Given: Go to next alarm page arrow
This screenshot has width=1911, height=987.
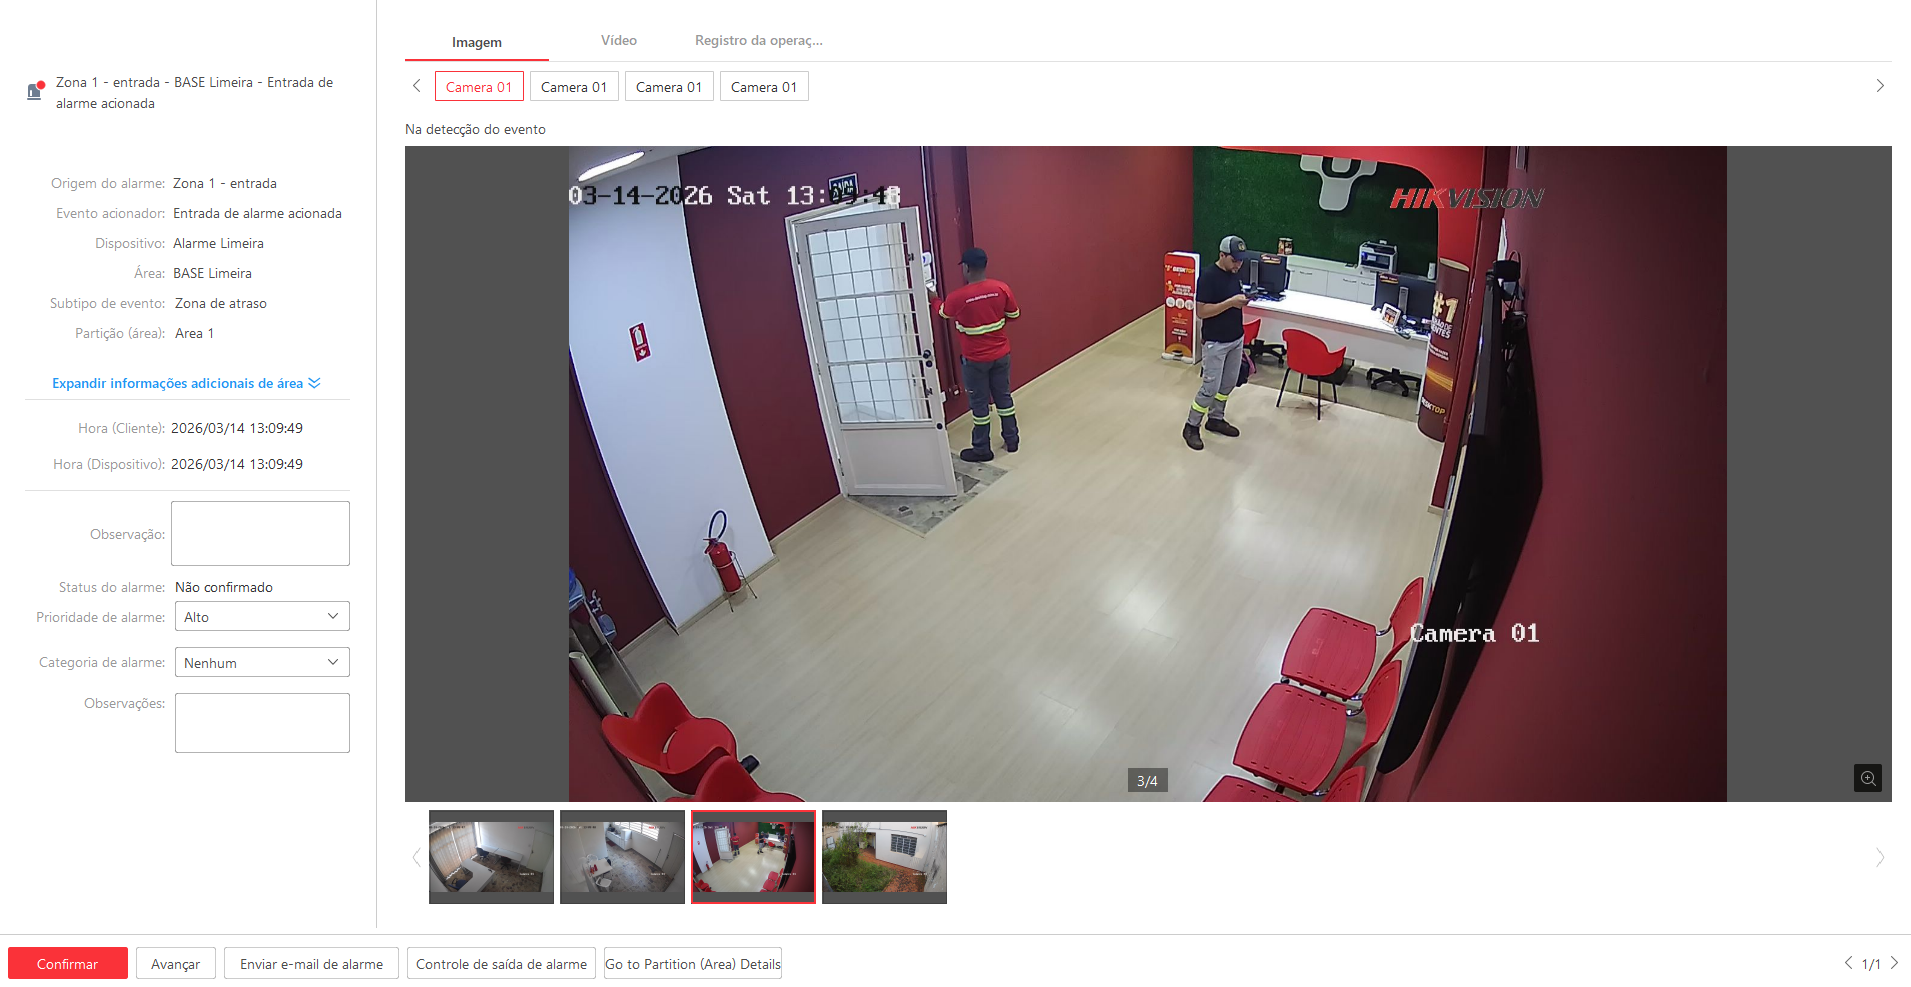Looking at the screenshot, I should click(x=1894, y=963).
